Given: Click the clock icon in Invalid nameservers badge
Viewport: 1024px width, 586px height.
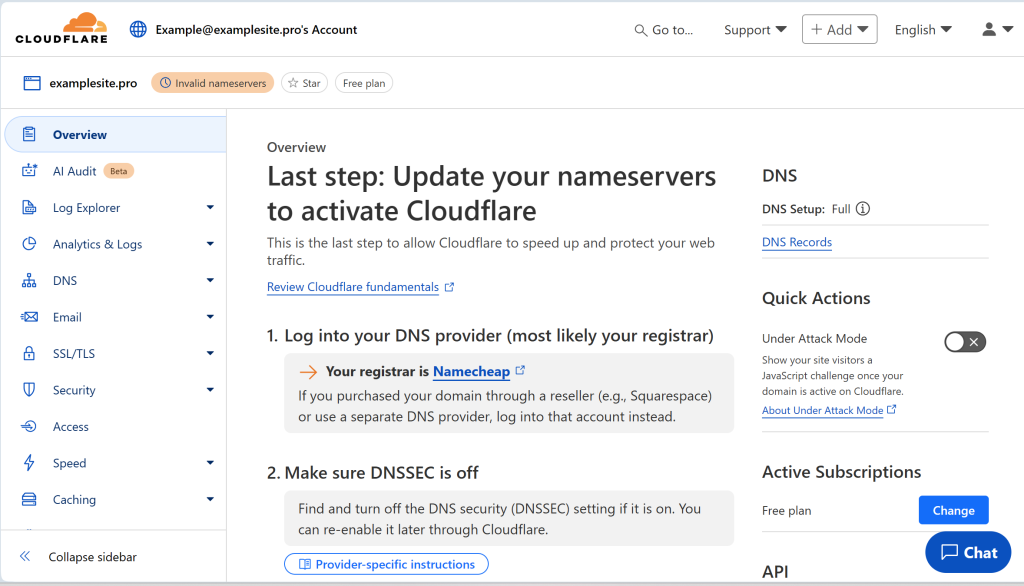Looking at the screenshot, I should 166,83.
